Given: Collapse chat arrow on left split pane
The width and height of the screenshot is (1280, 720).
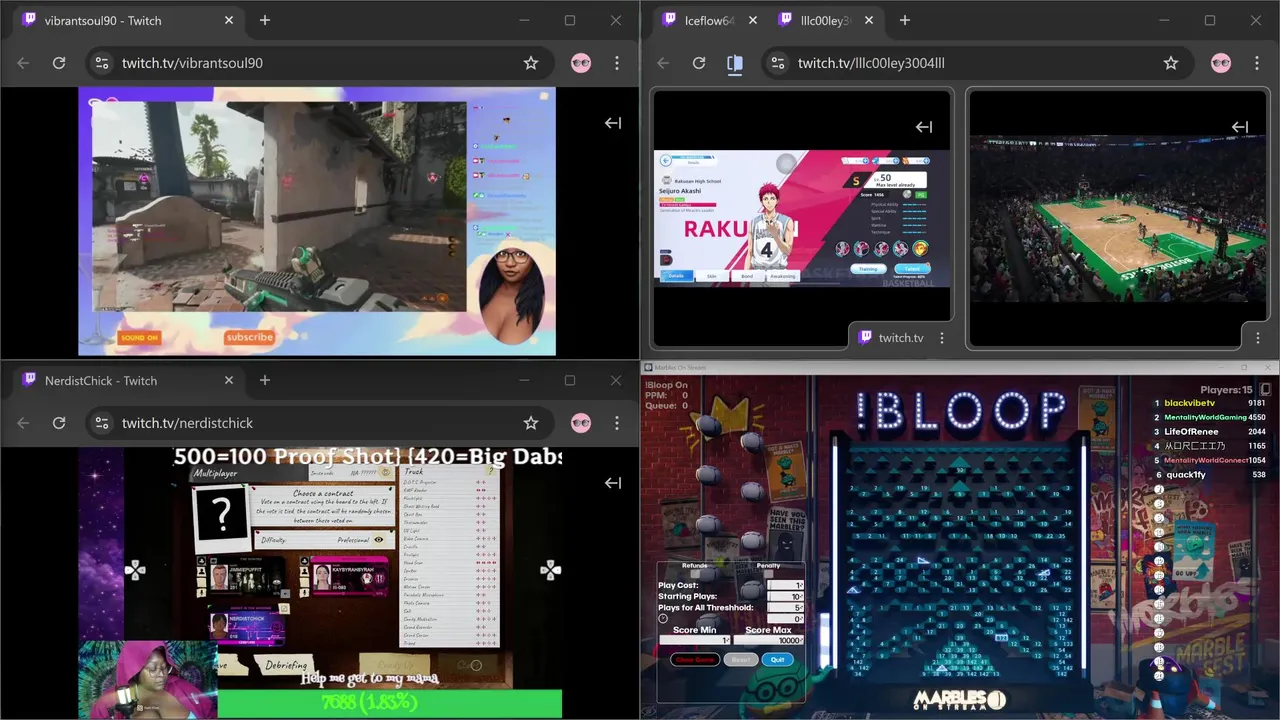Looking at the screenshot, I should [924, 127].
